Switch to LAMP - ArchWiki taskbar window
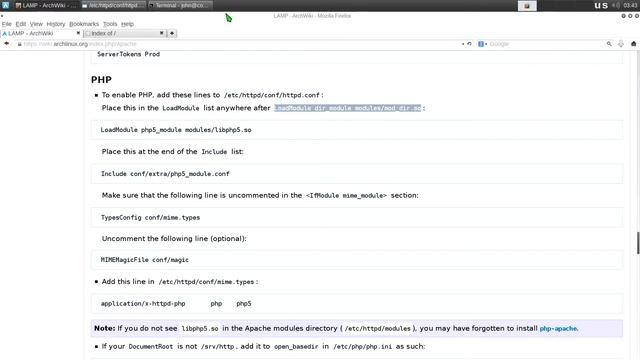The image size is (640, 360). pos(46,5)
